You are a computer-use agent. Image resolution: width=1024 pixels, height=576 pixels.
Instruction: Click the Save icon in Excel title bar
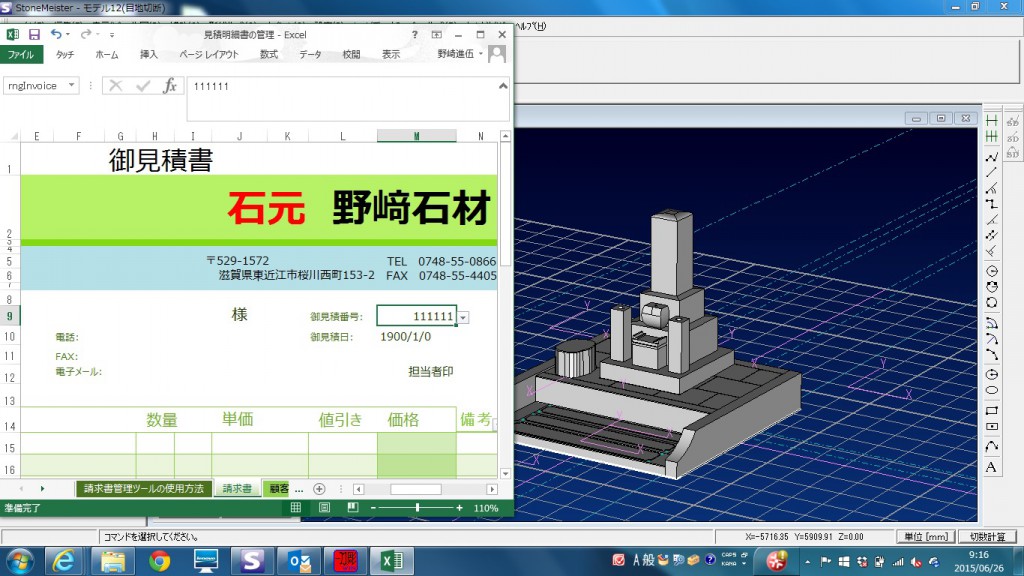[x=35, y=34]
